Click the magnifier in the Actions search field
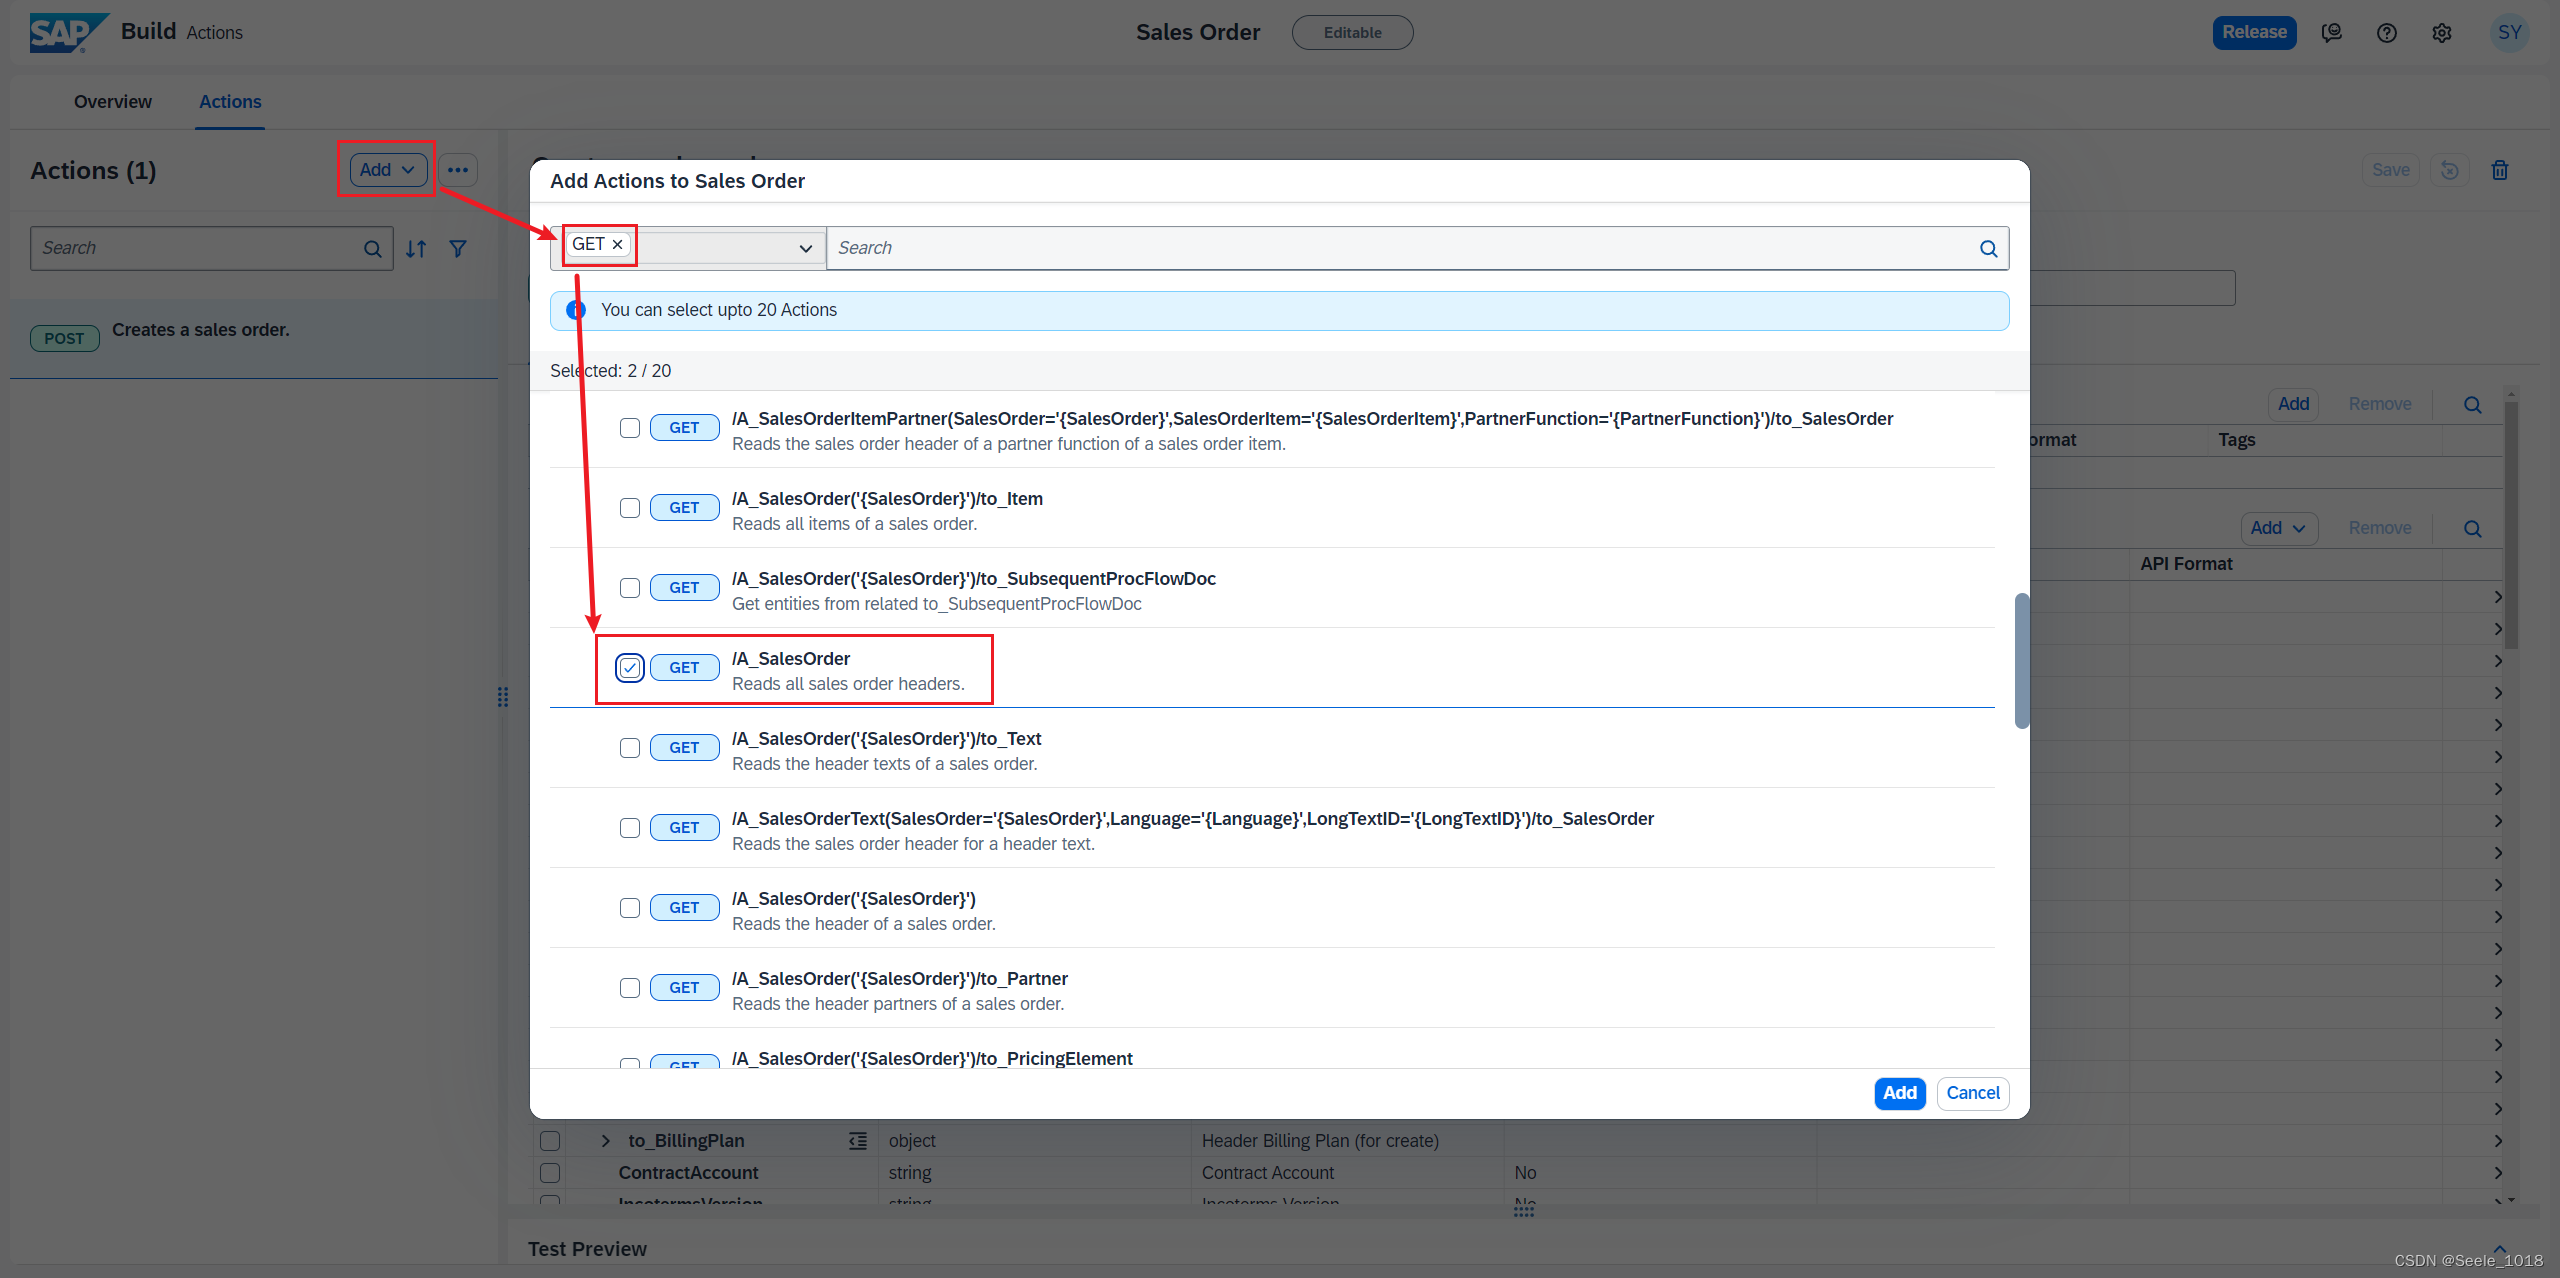 click(372, 249)
